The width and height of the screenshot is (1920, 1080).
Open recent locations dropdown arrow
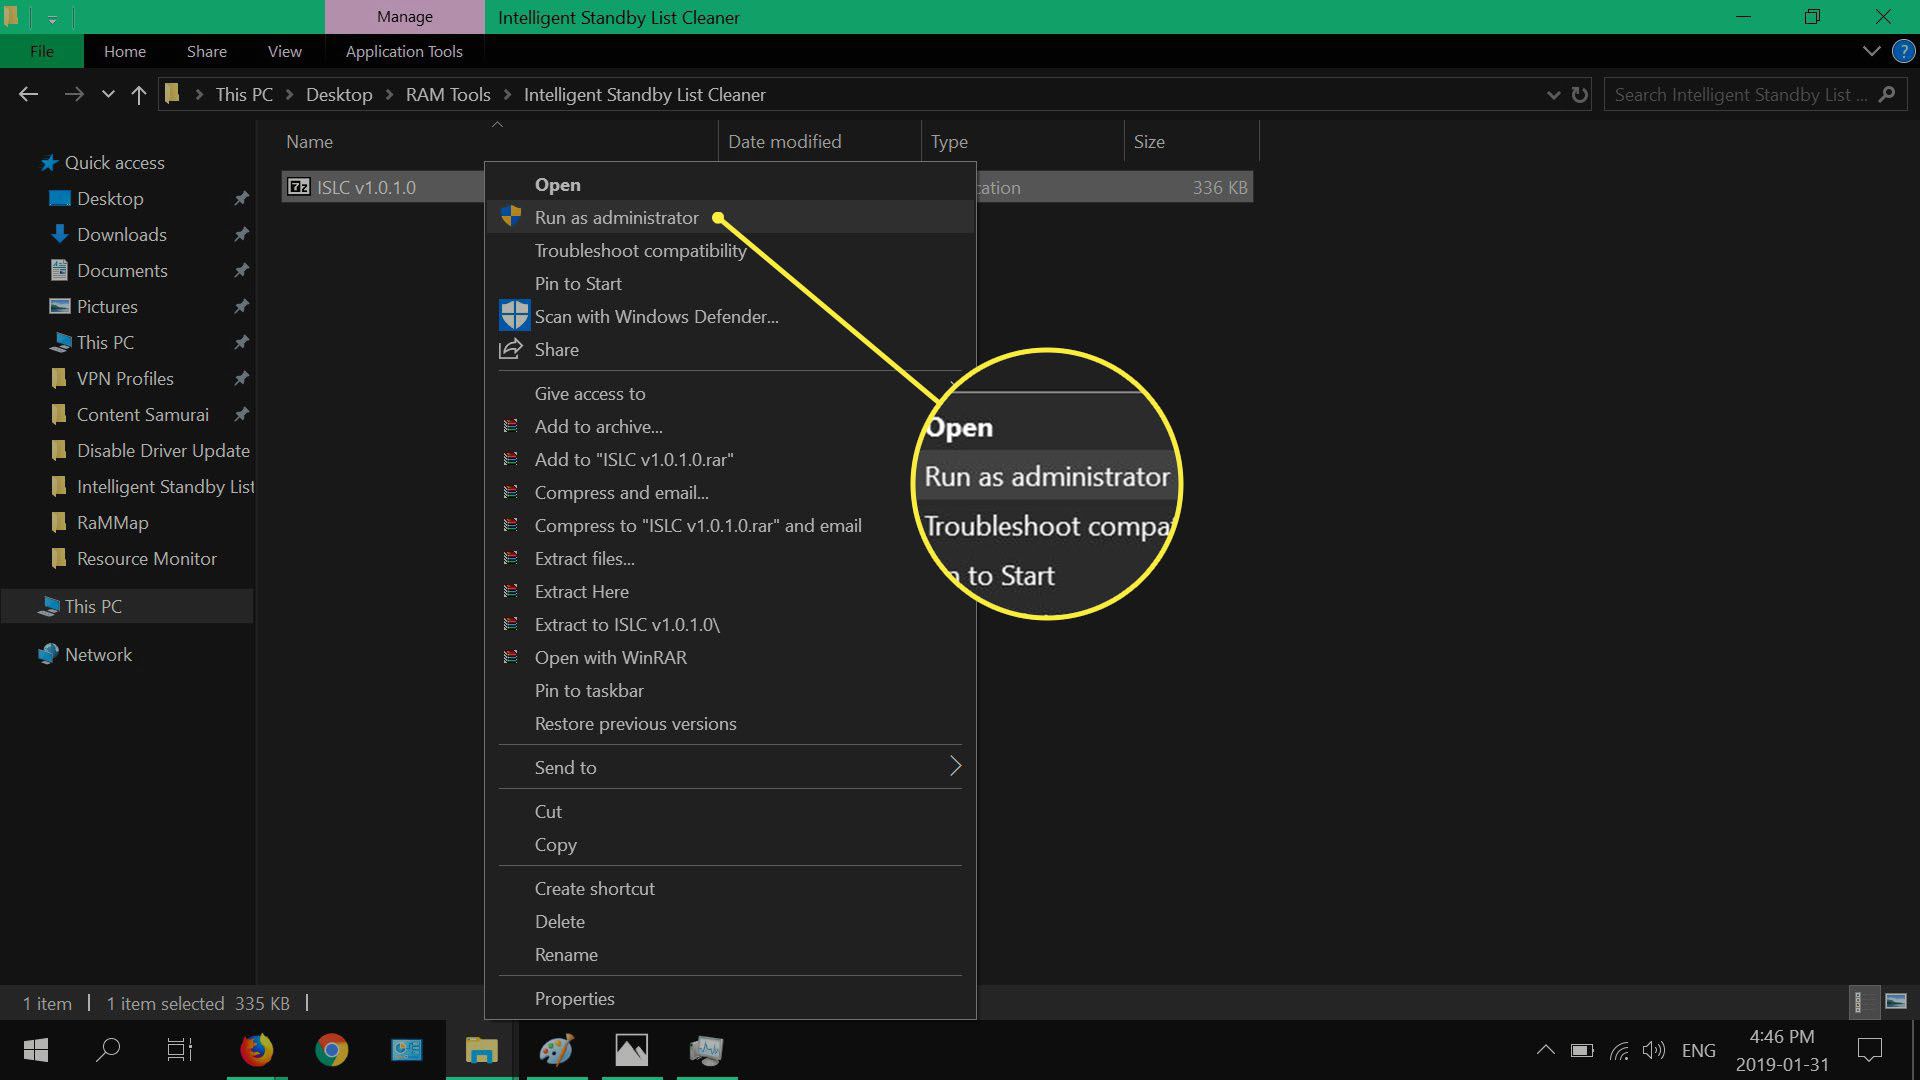point(108,95)
